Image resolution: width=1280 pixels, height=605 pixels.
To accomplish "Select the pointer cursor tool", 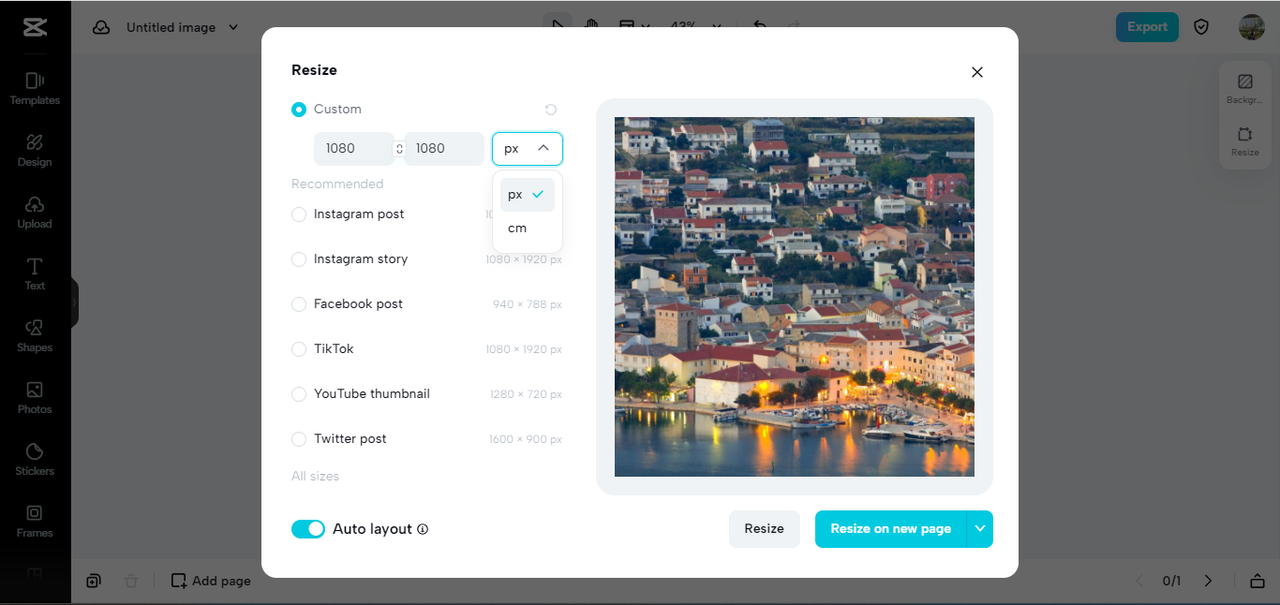I will tap(558, 26).
